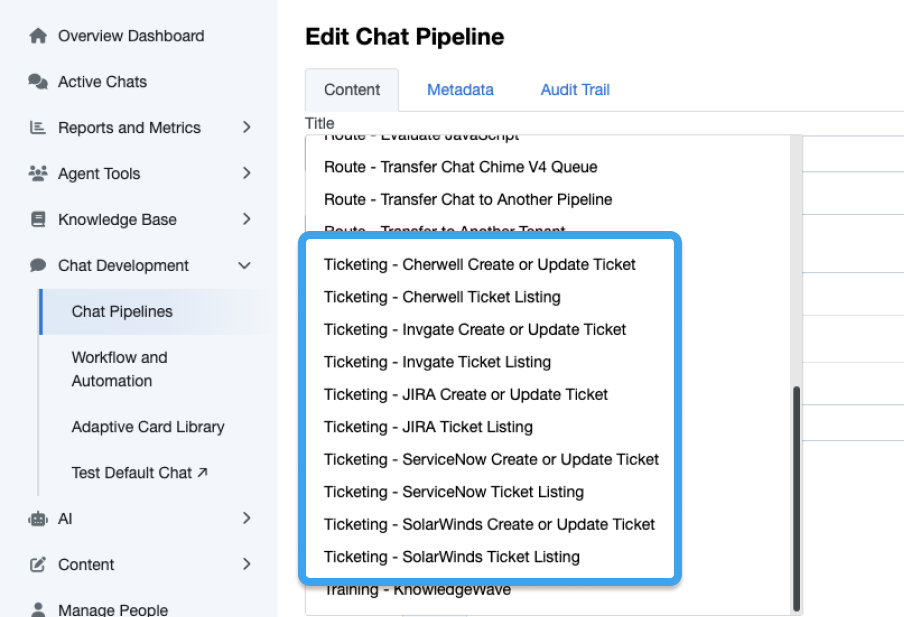Expand the Agent Tools submenu arrow
The width and height of the screenshot is (904, 617).
pos(246,174)
